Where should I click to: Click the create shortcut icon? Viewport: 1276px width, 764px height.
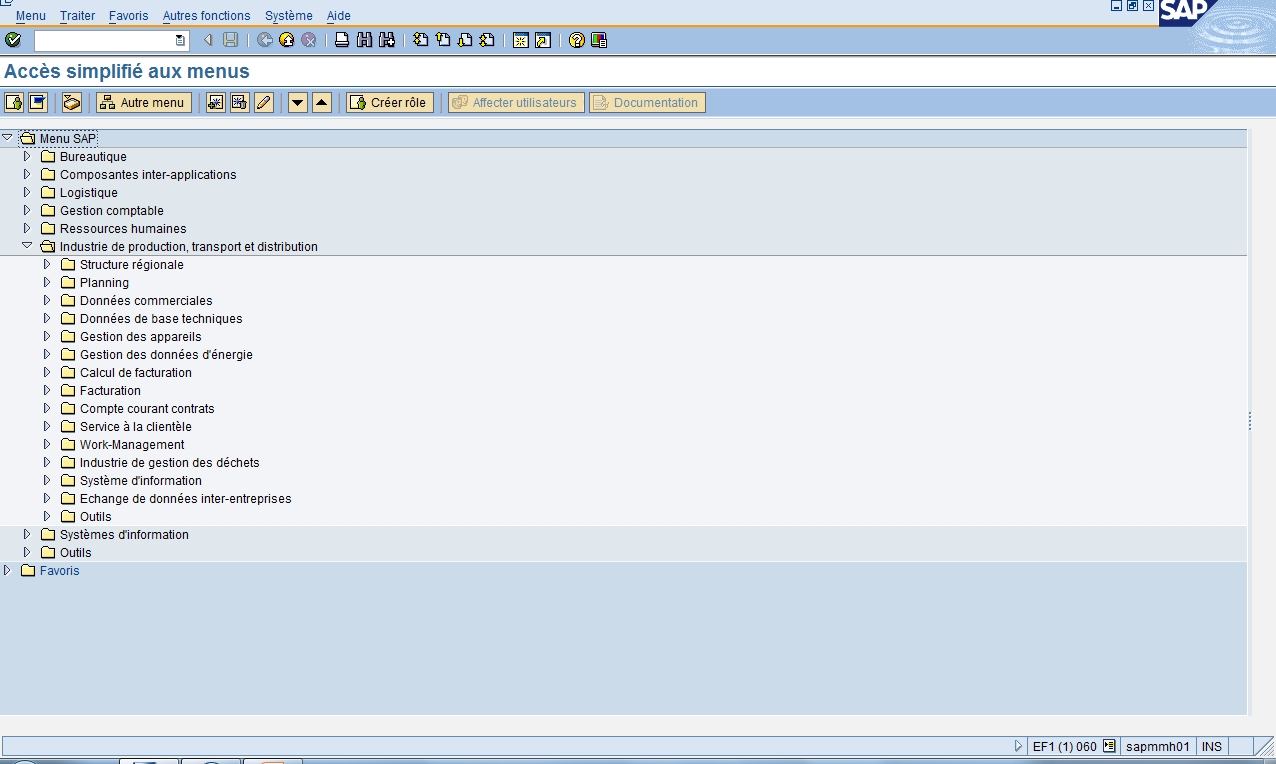[x=543, y=40]
